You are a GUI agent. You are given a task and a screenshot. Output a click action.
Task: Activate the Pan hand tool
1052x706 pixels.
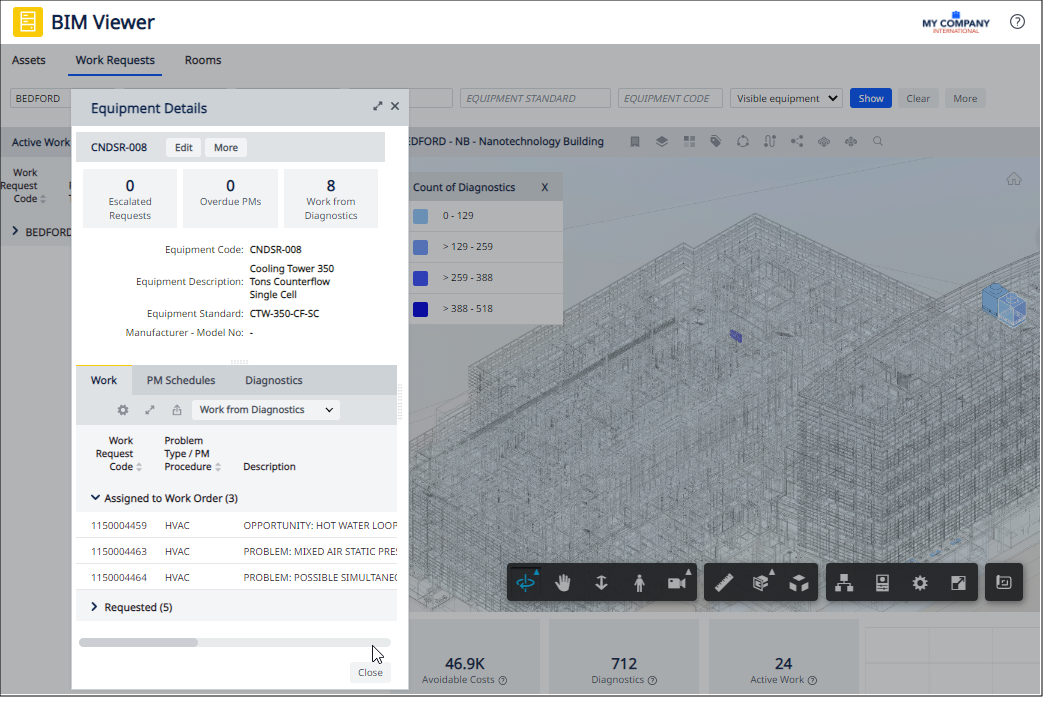[x=564, y=585]
